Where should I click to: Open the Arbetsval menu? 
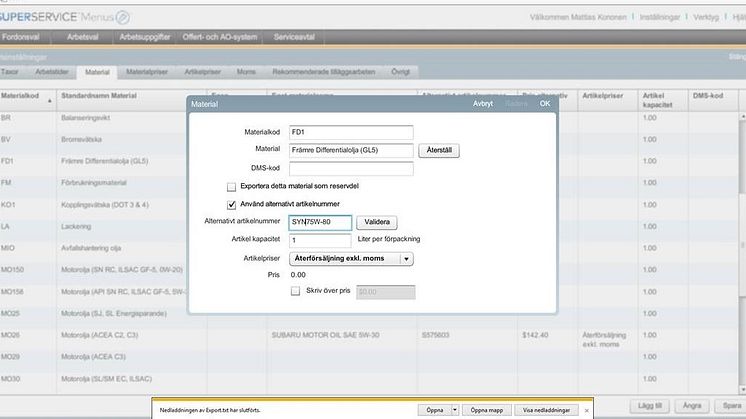pos(82,37)
